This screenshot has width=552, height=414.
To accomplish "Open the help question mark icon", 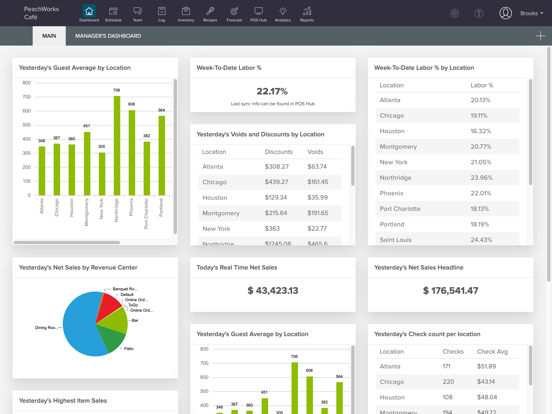I will (x=479, y=13).
